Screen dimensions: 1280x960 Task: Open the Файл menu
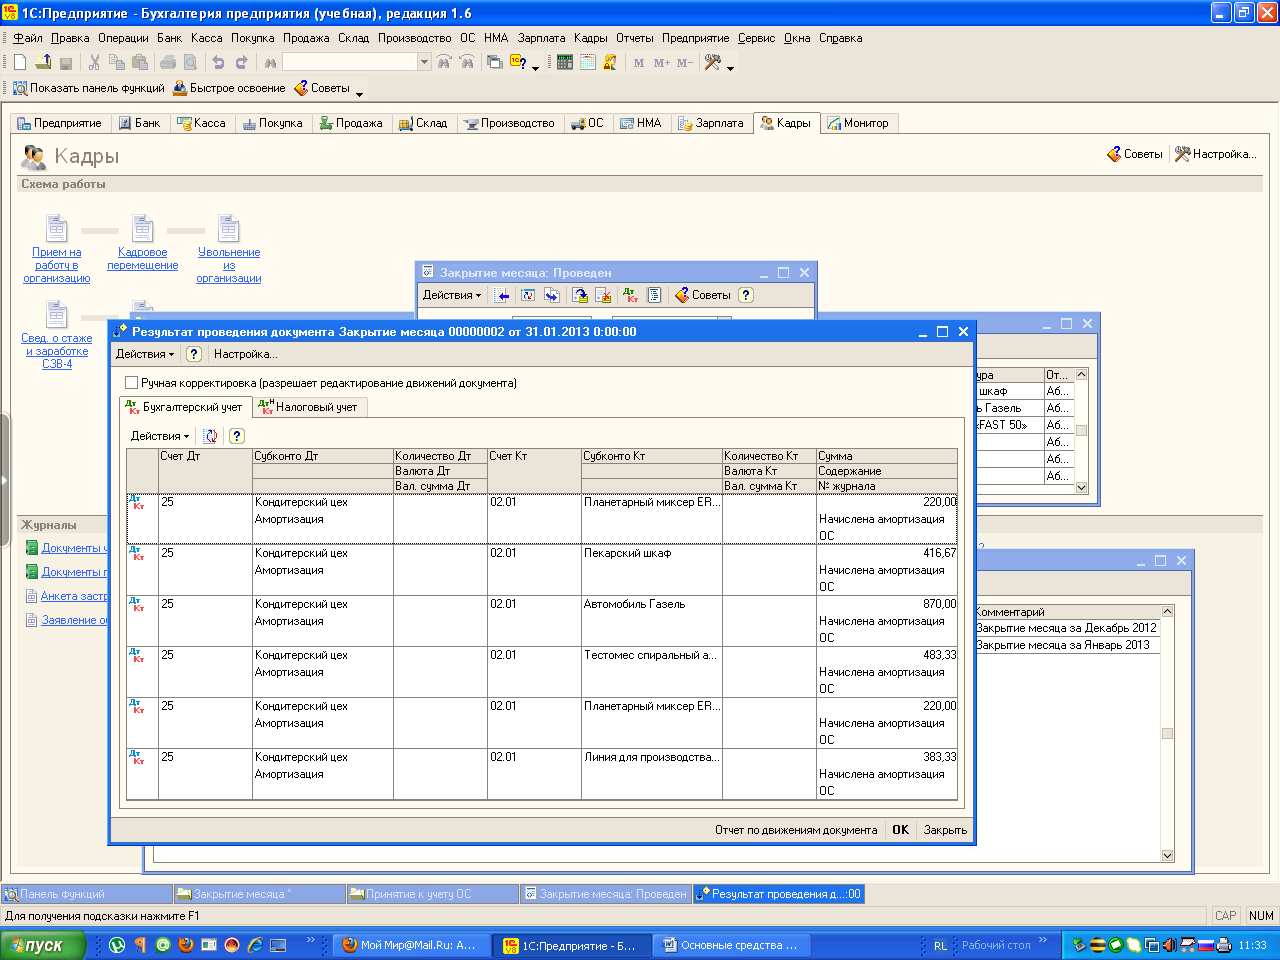click(x=28, y=38)
